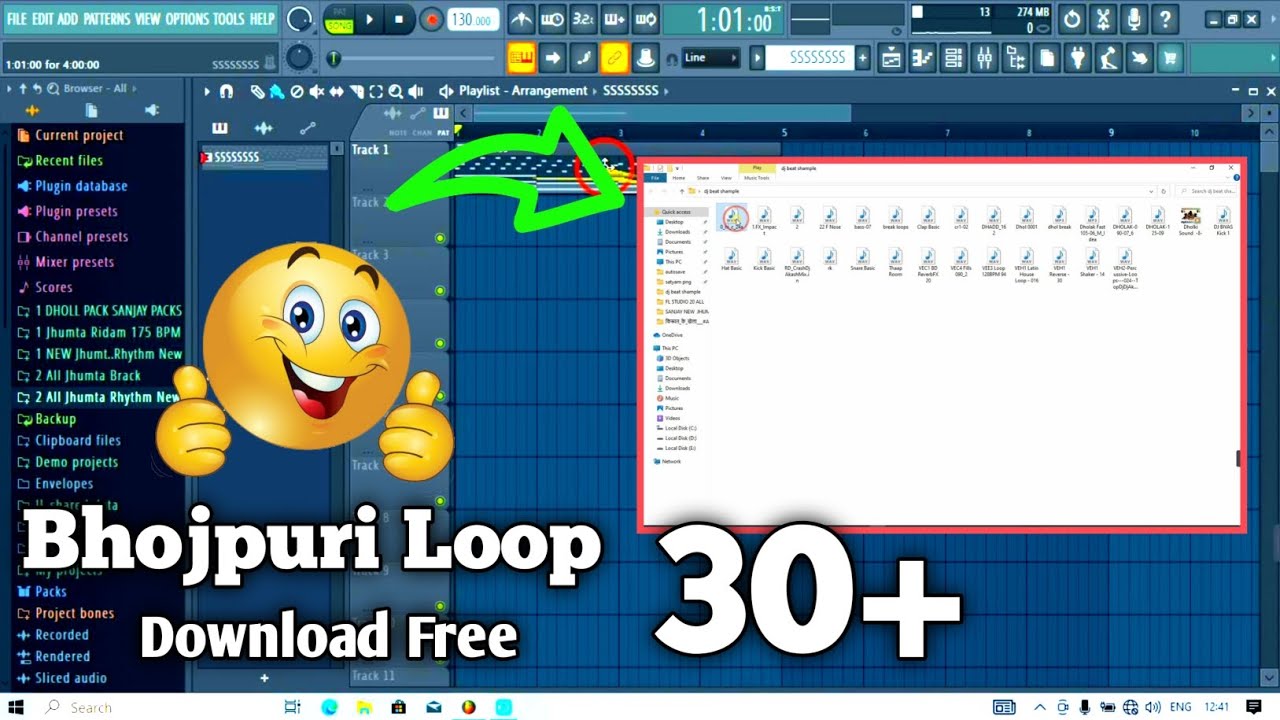Select the playlist Slice tool
Image resolution: width=1280 pixels, height=720 pixels.
(357, 91)
